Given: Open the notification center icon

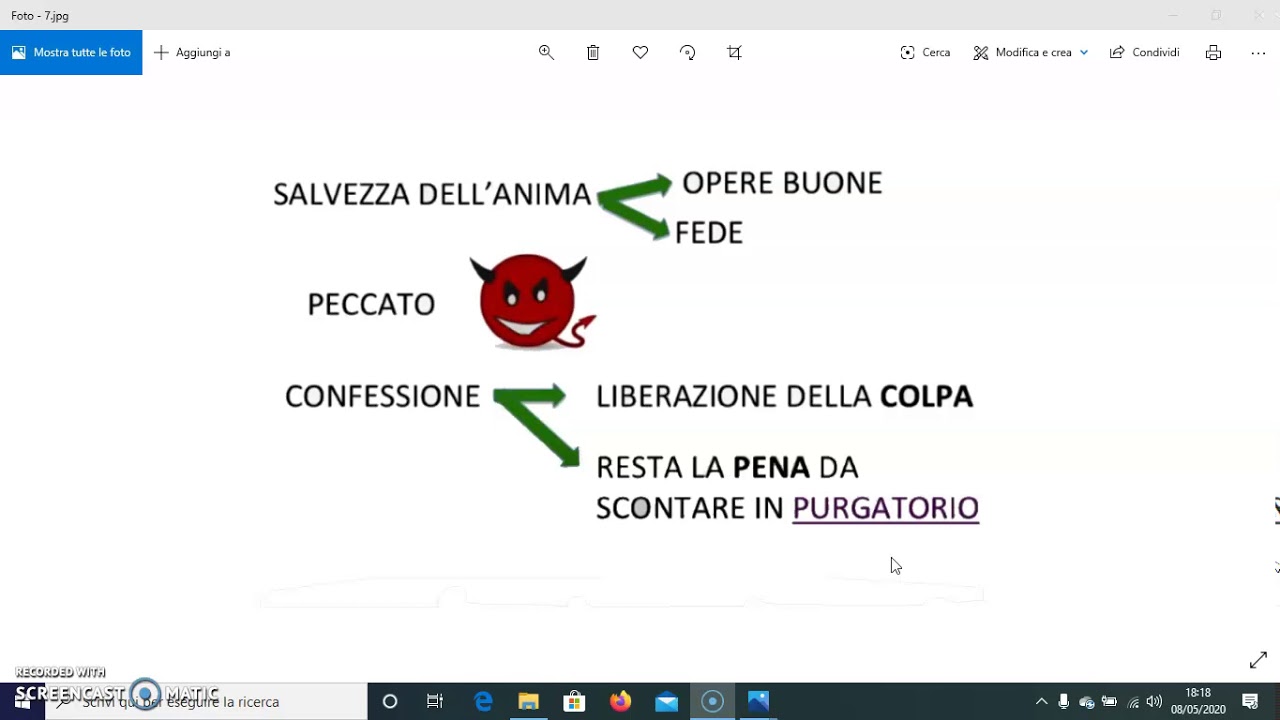Looking at the screenshot, I should pyautogui.click(x=1250, y=701).
